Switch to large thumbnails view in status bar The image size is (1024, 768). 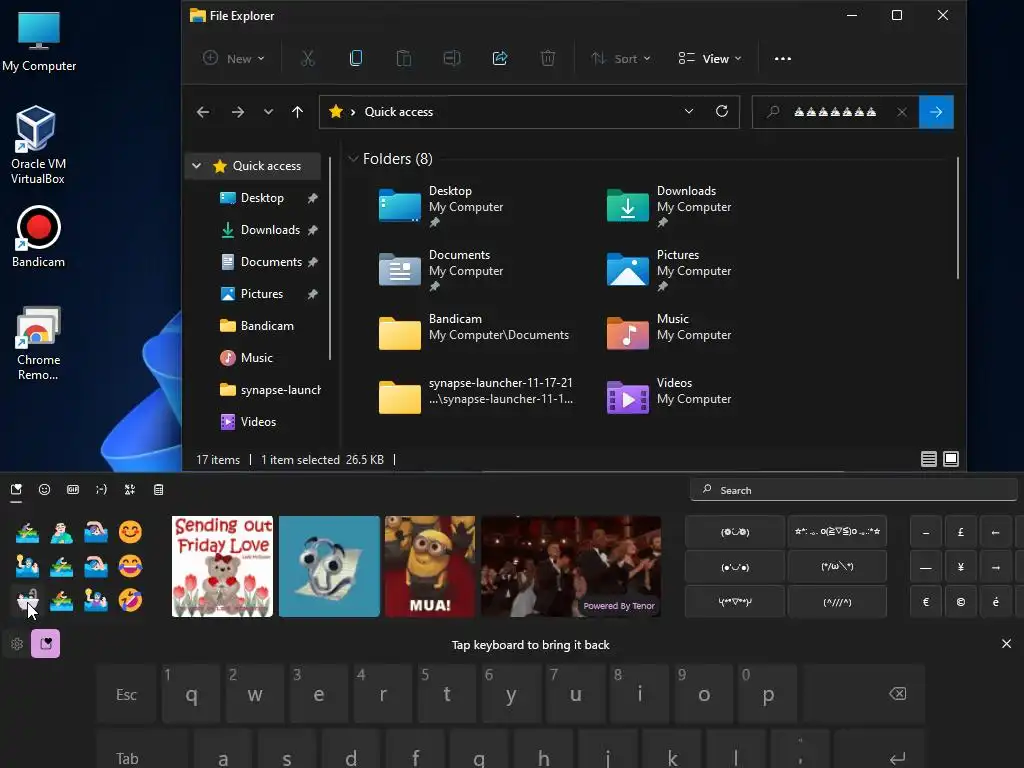tap(951, 459)
